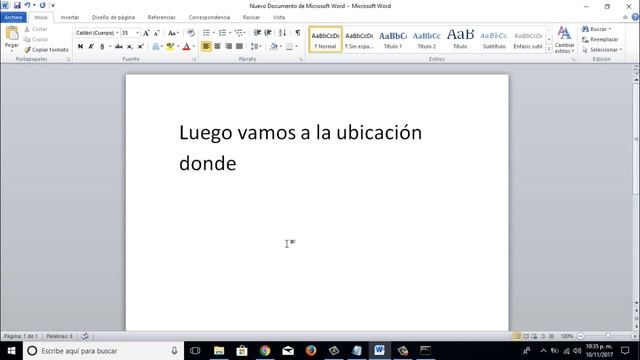Click the bullets list icon
640x360 pixels.
pyautogui.click(x=207, y=33)
